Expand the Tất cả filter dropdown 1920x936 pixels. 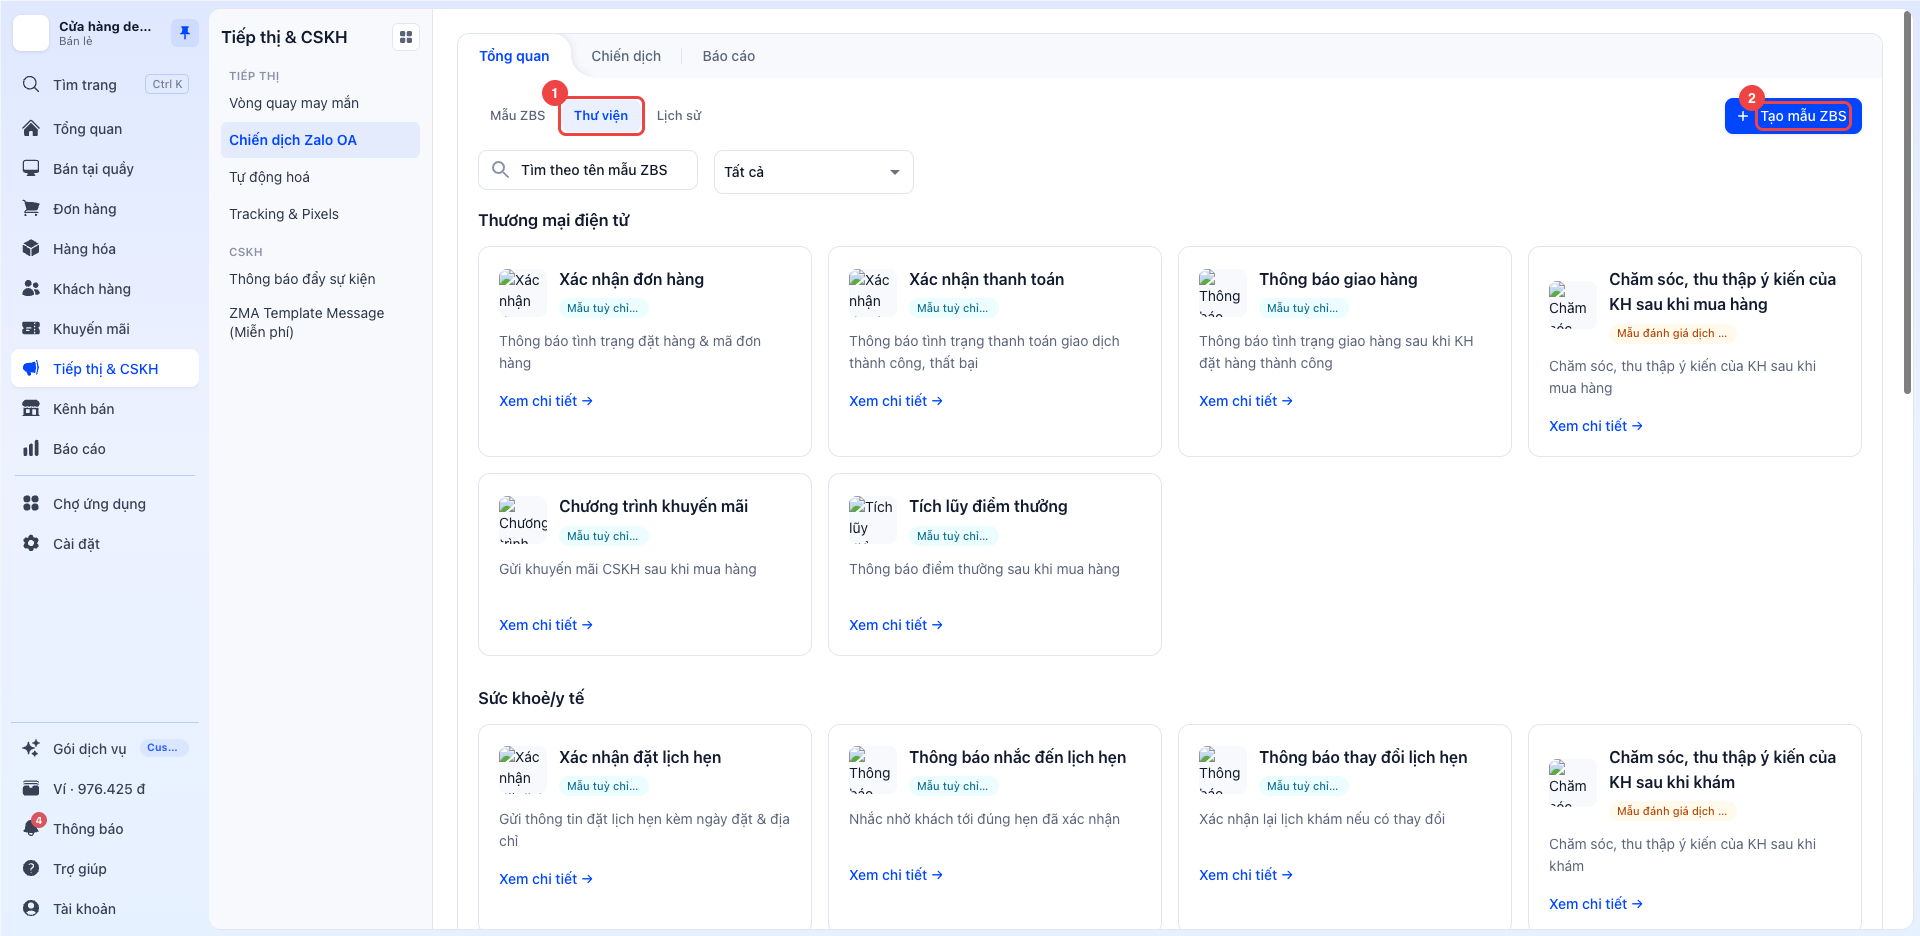813,172
